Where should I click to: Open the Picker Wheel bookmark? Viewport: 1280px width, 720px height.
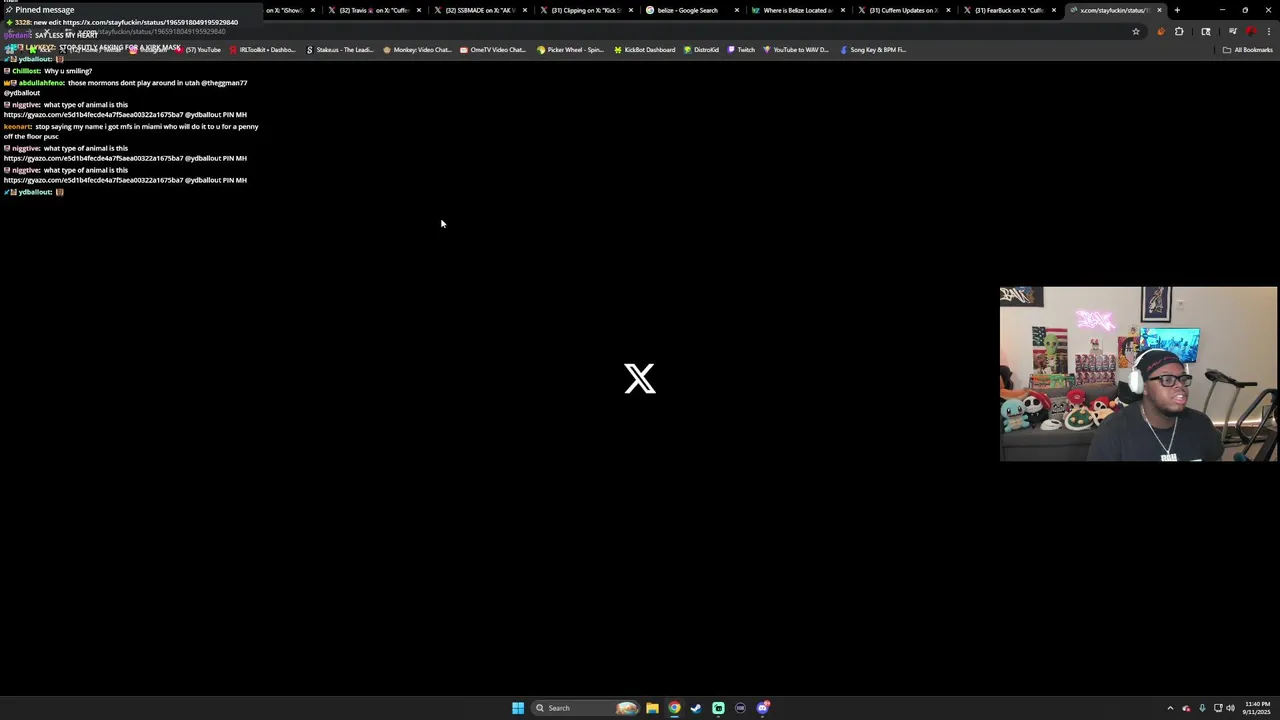click(570, 49)
